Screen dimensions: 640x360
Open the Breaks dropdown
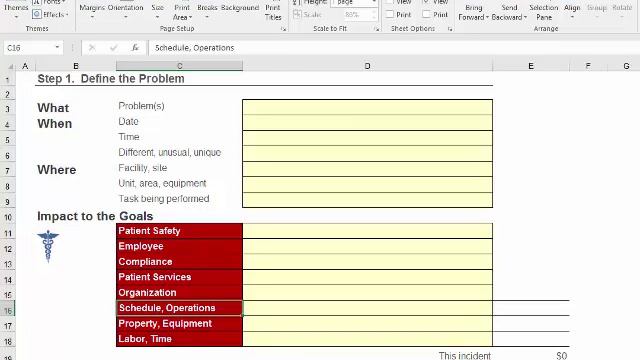(207, 11)
